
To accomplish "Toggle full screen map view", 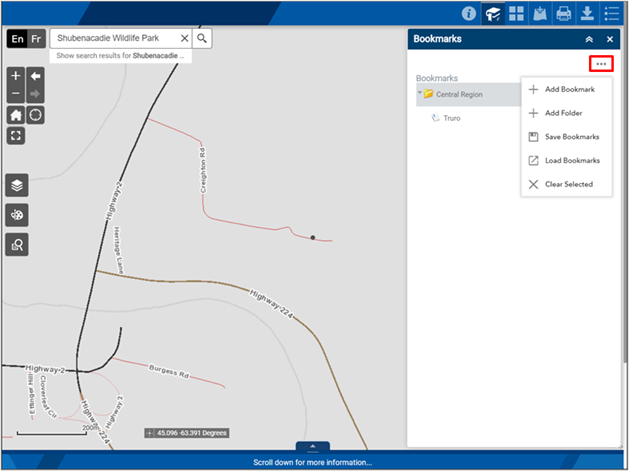I will coord(16,136).
